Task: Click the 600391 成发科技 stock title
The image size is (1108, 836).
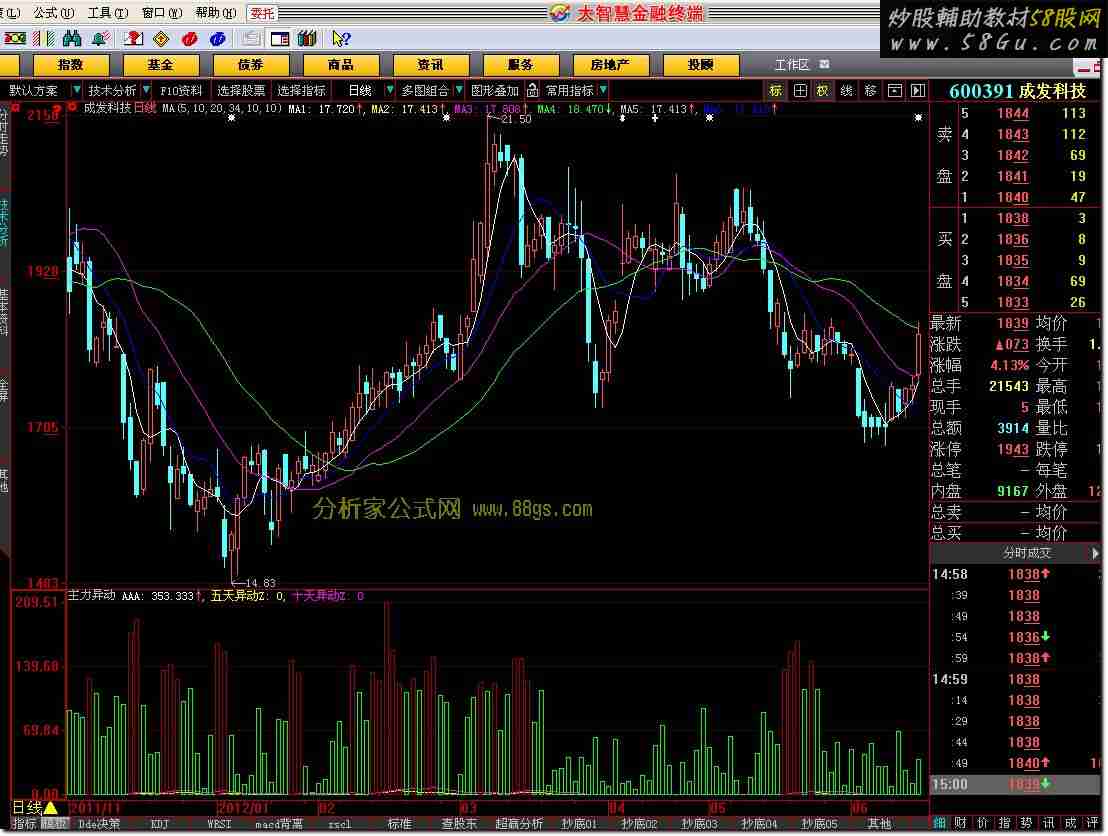Action: pos(1017,91)
